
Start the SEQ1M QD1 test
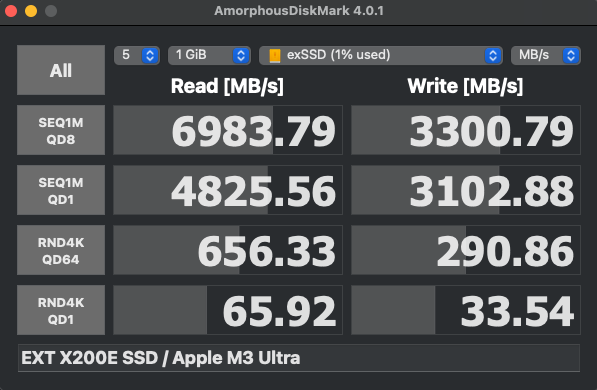(x=61, y=190)
